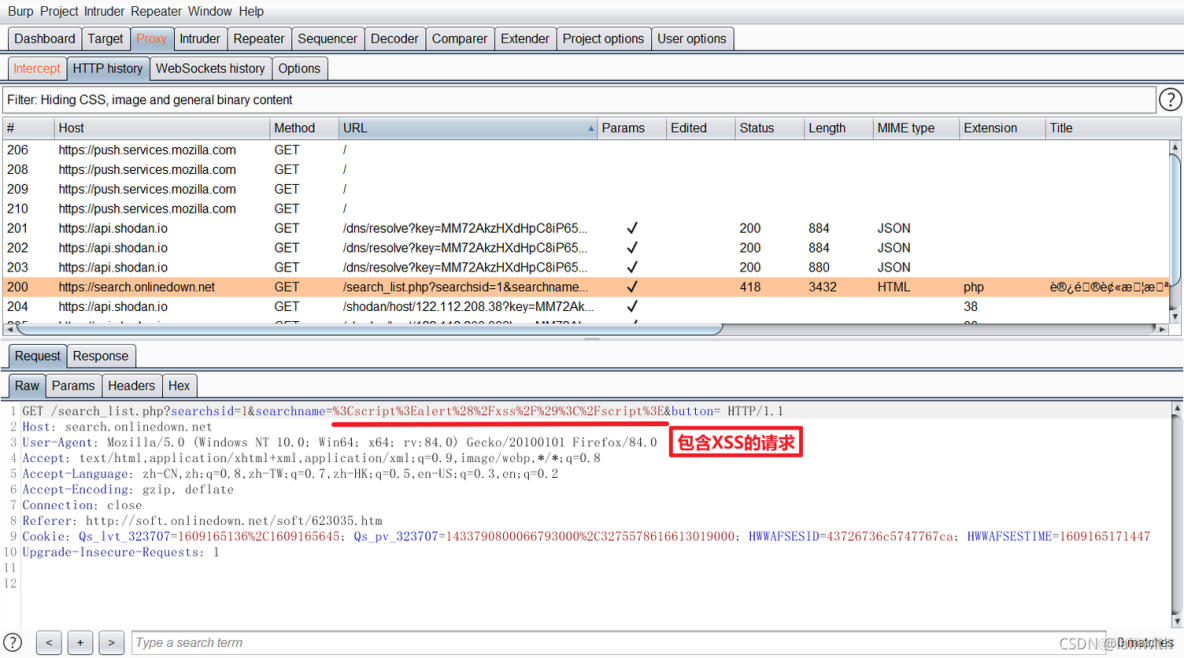The width and height of the screenshot is (1184, 658).
Task: Open the filter settings bar
Action: pyautogui.click(x=578, y=100)
